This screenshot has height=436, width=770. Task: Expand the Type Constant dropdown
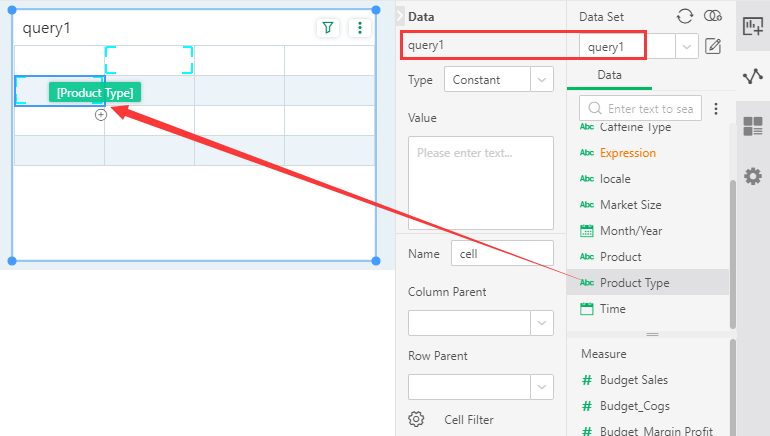[x=541, y=79]
